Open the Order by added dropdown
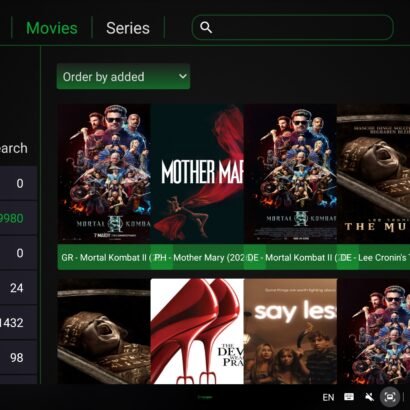 [123, 77]
